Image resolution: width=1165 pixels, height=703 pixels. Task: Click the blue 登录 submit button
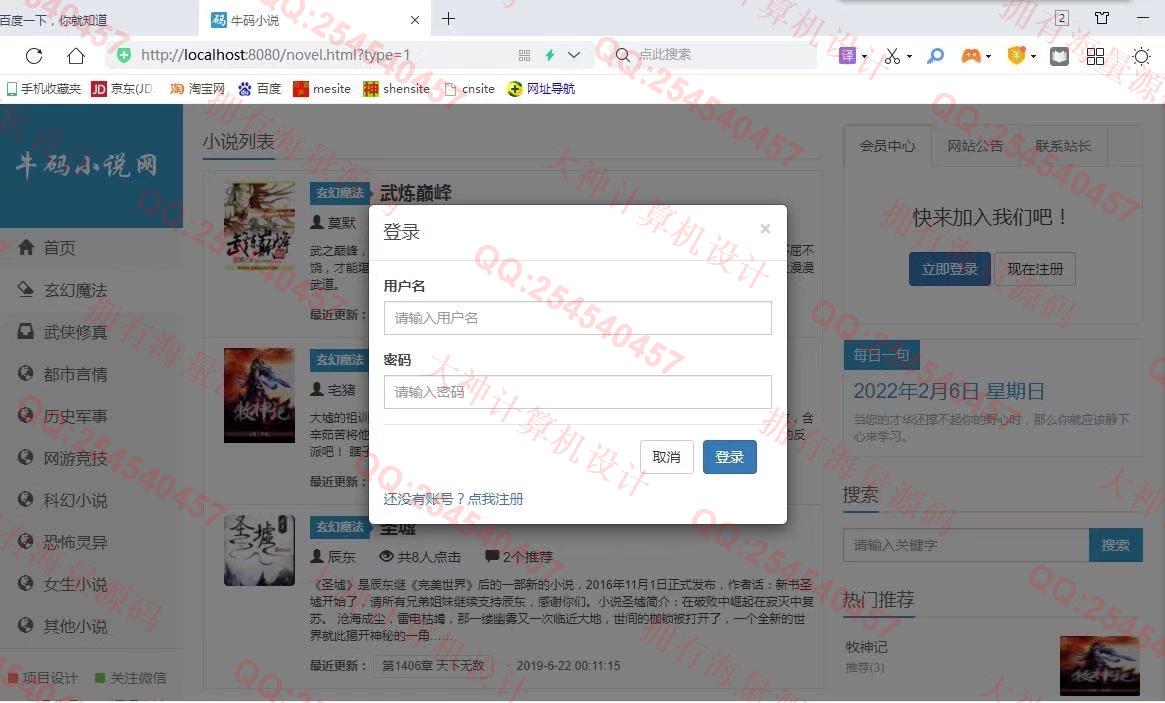730,457
